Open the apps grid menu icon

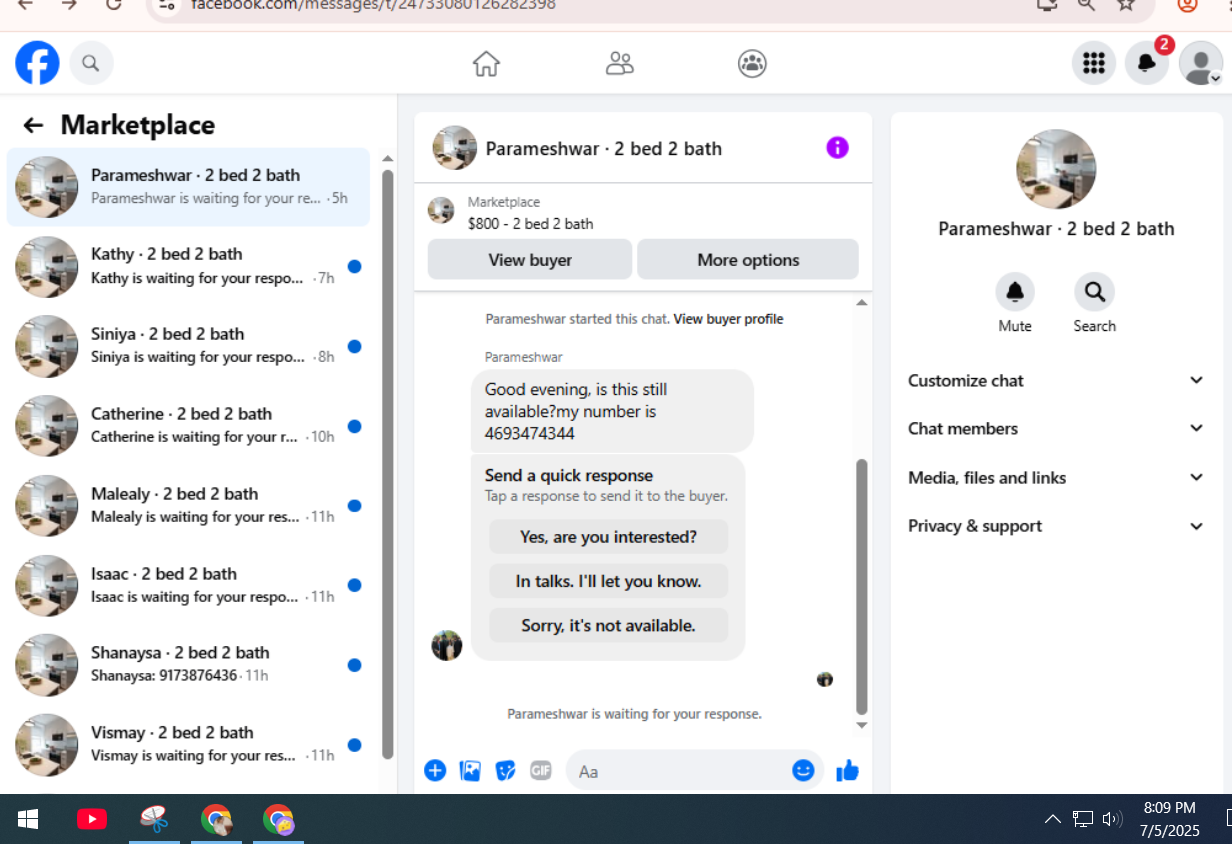pos(1094,64)
